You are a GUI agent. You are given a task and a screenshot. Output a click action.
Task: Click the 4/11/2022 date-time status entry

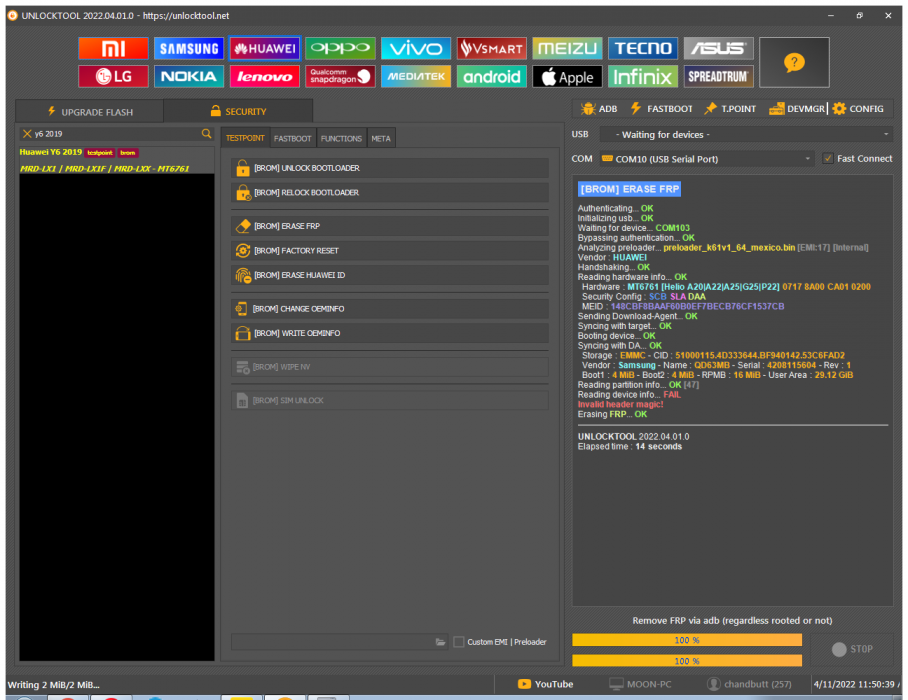pyautogui.click(x=857, y=684)
